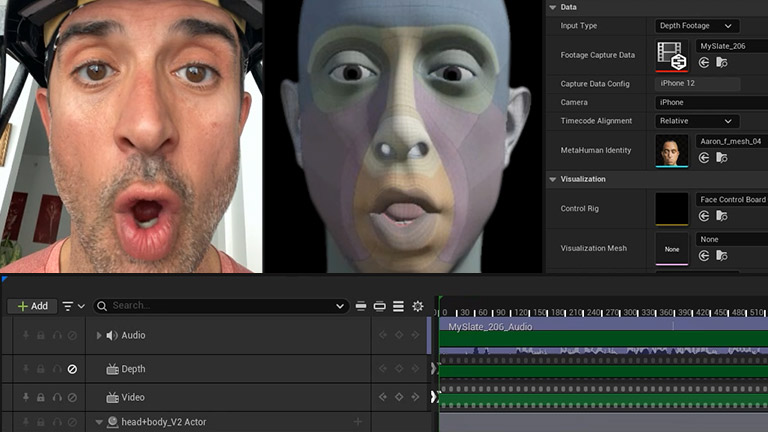Jump to next key on Audio track
The width and height of the screenshot is (768, 432).
click(x=416, y=335)
